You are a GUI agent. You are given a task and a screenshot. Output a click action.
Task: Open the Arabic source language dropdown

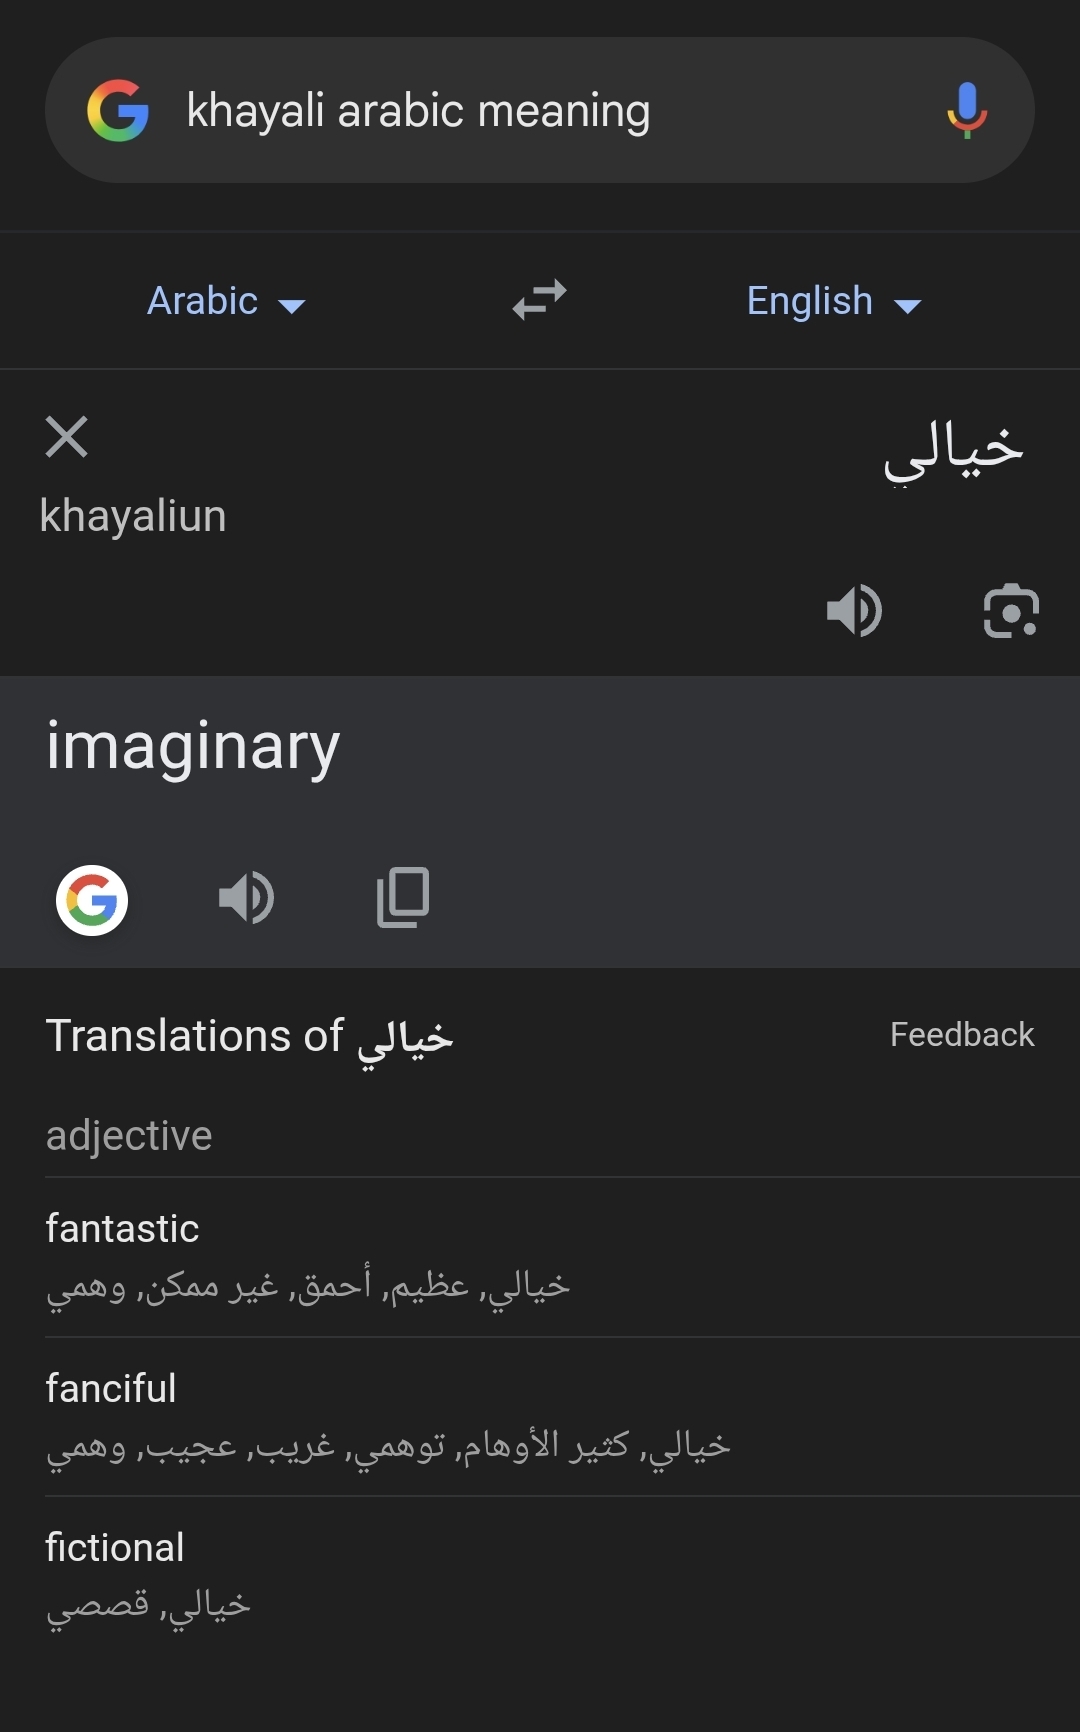pyautogui.click(x=226, y=301)
